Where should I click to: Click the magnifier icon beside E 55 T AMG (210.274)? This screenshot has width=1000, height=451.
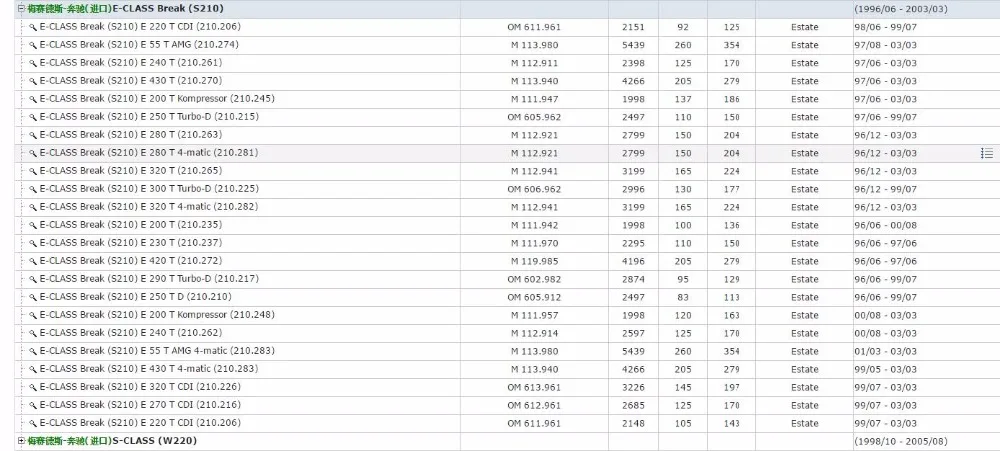[x=33, y=45]
